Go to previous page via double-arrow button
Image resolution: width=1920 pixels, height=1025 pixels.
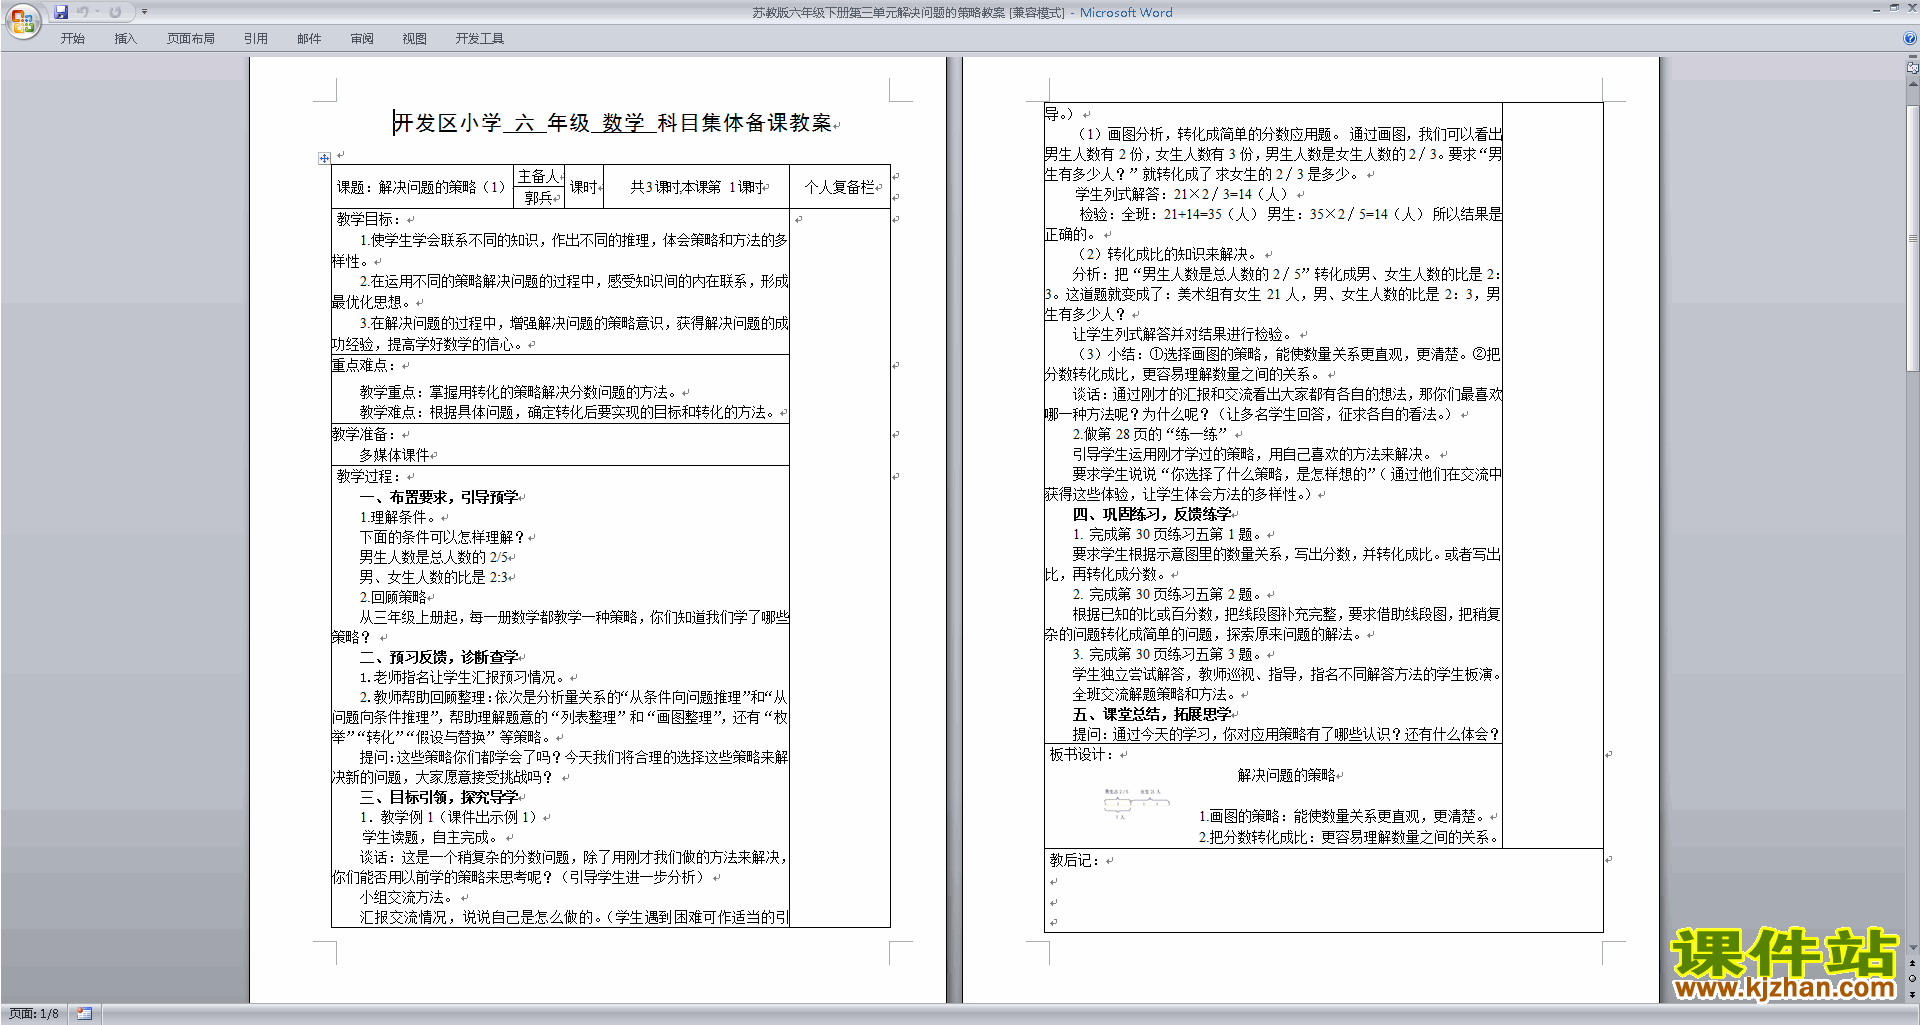[1913, 963]
